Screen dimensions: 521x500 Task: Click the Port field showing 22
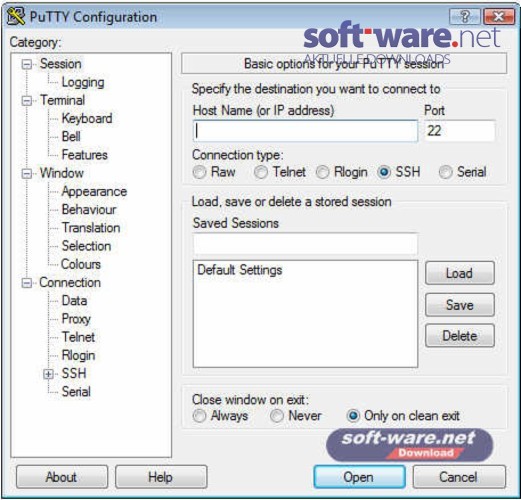tap(460, 131)
